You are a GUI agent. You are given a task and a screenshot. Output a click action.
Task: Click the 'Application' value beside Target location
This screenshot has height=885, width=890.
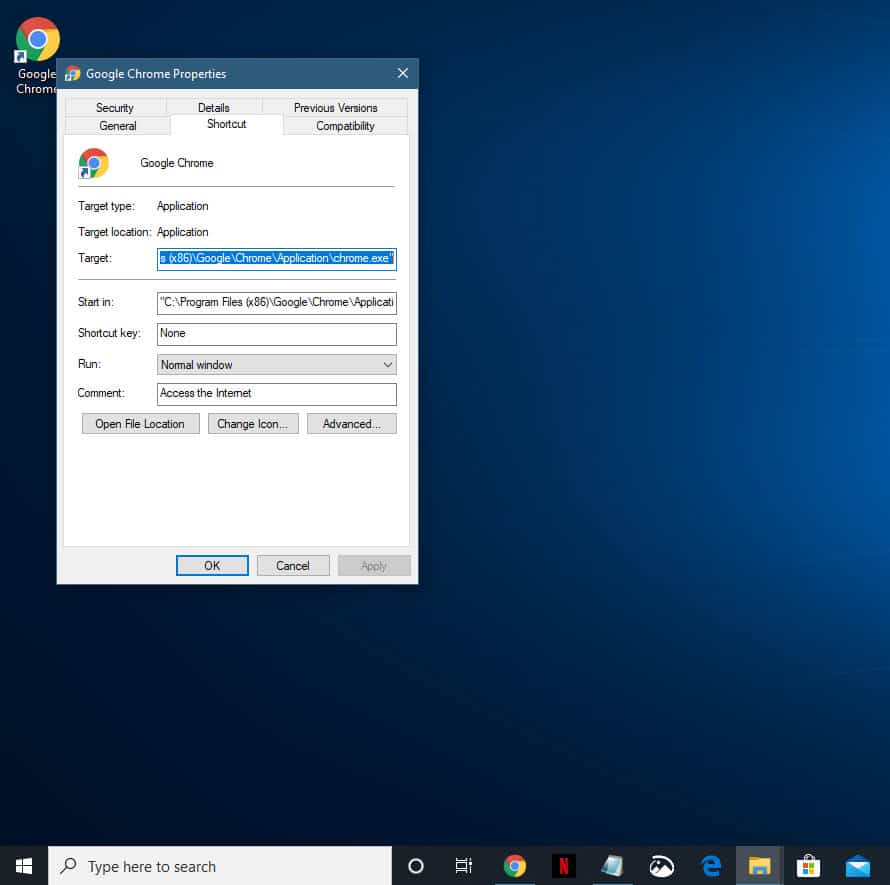[x=183, y=232]
